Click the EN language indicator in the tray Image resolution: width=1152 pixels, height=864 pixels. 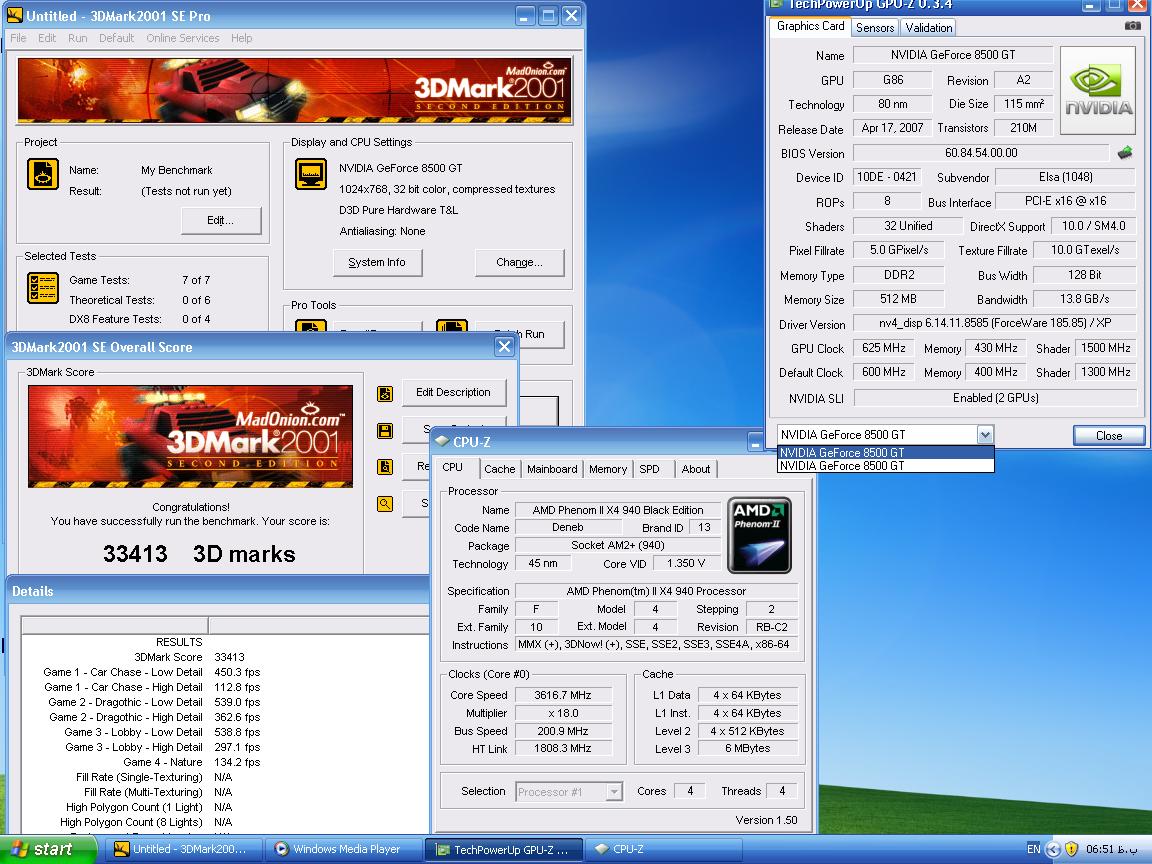[x=1033, y=849]
